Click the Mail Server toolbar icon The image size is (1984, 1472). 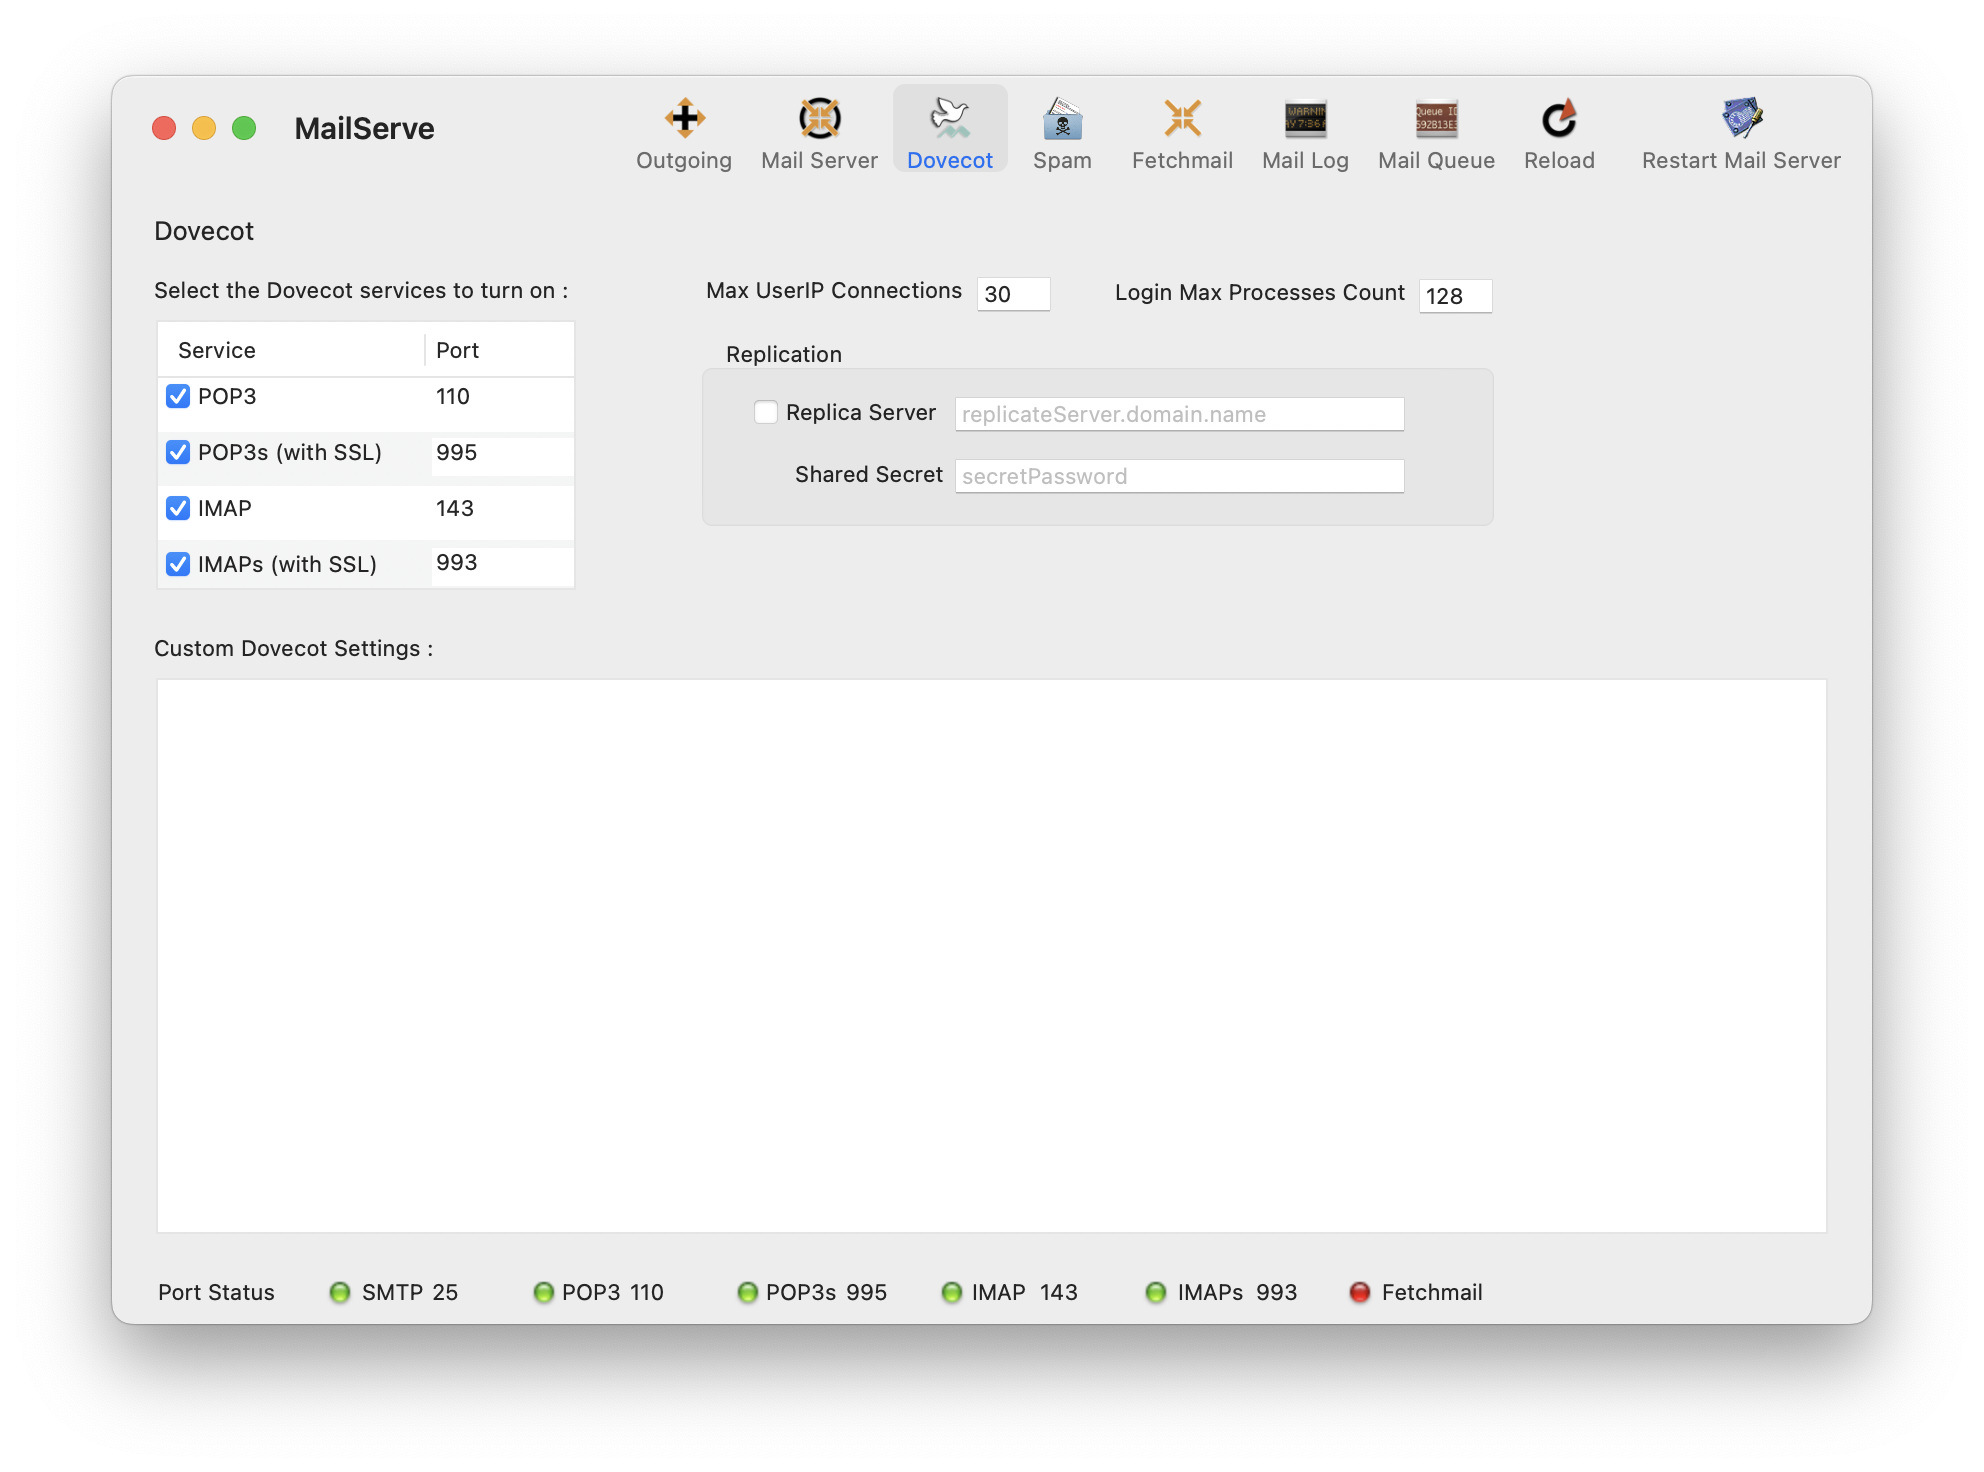[x=819, y=120]
